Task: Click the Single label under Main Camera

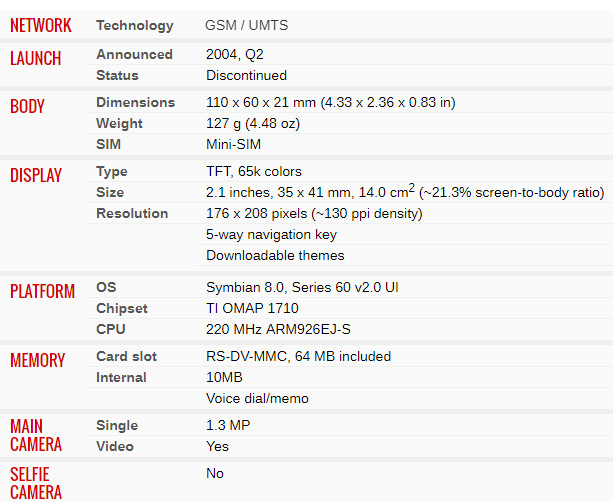Action: (x=117, y=426)
